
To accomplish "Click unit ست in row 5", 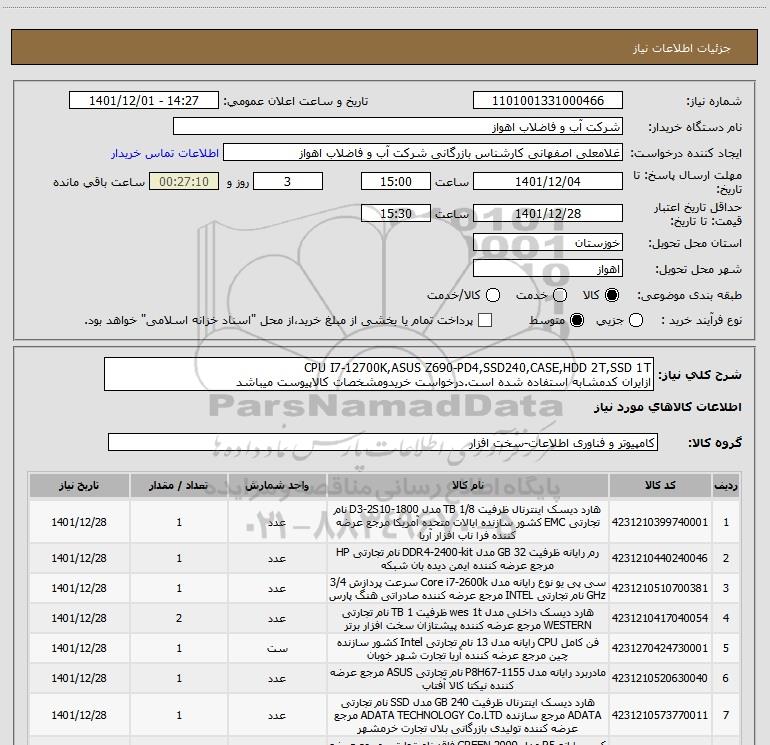I will (277, 648).
